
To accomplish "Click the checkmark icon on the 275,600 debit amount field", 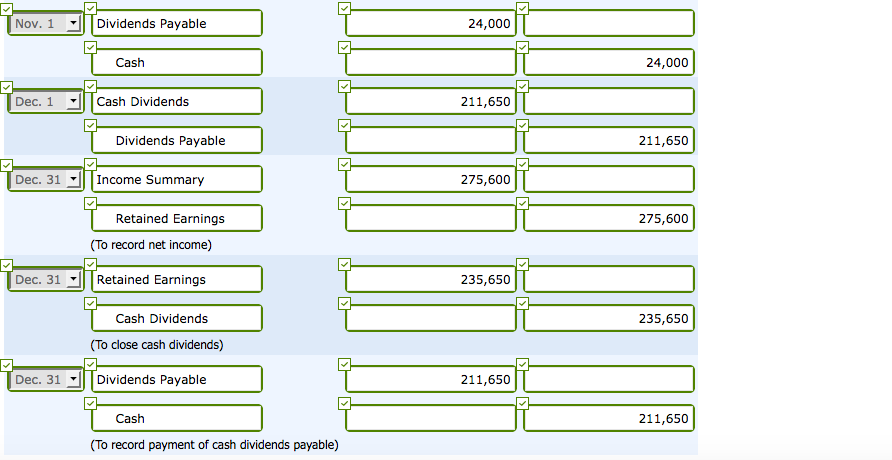I will 344,164.
